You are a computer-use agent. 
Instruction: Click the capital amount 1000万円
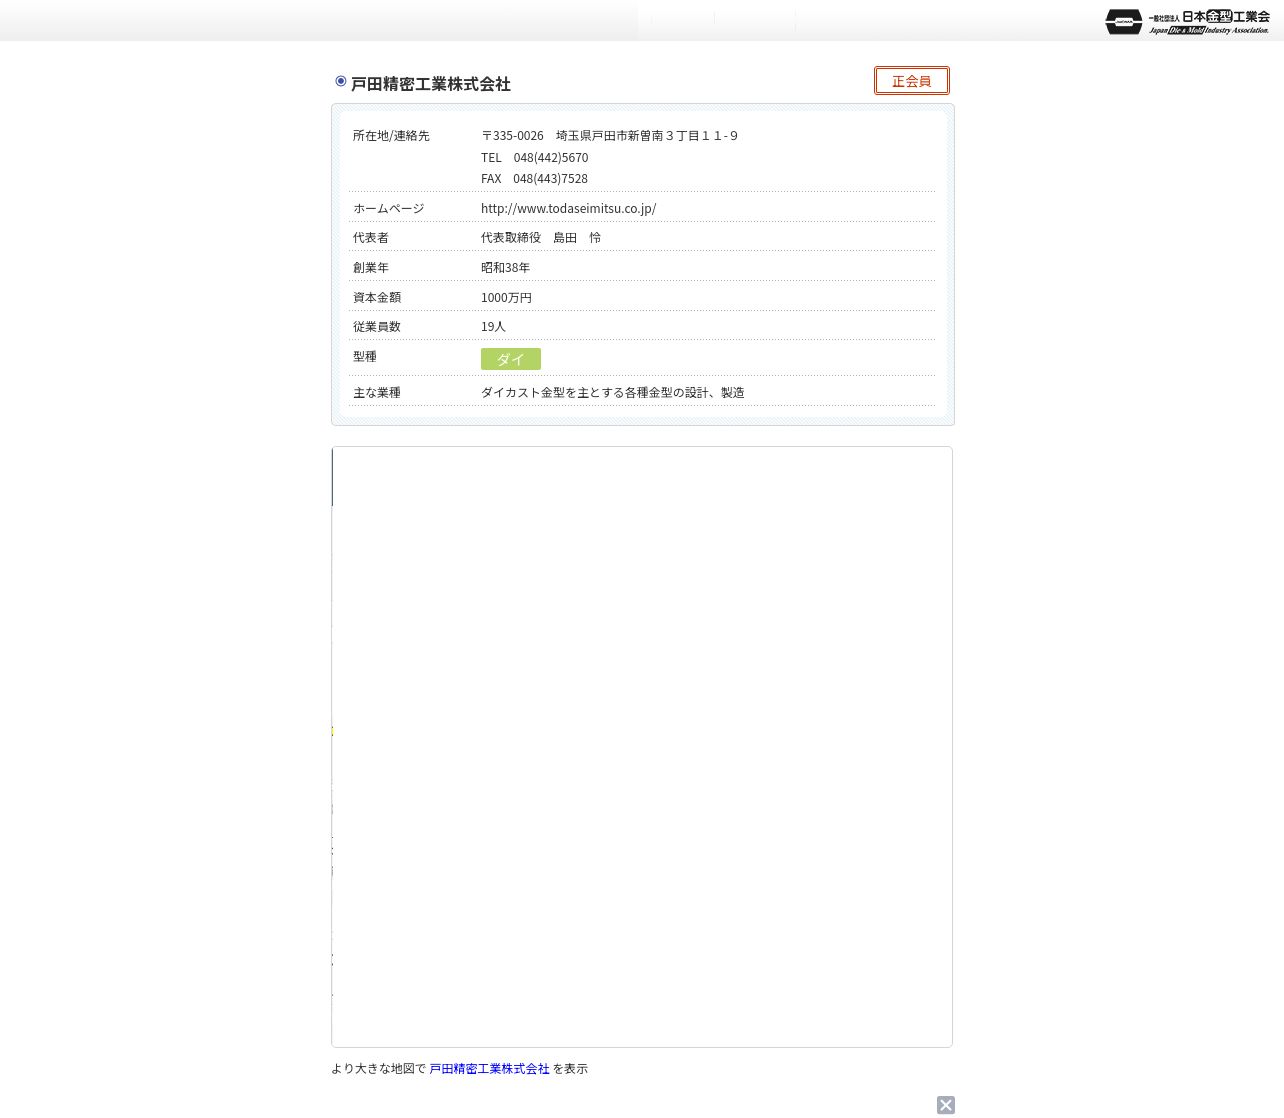point(506,298)
